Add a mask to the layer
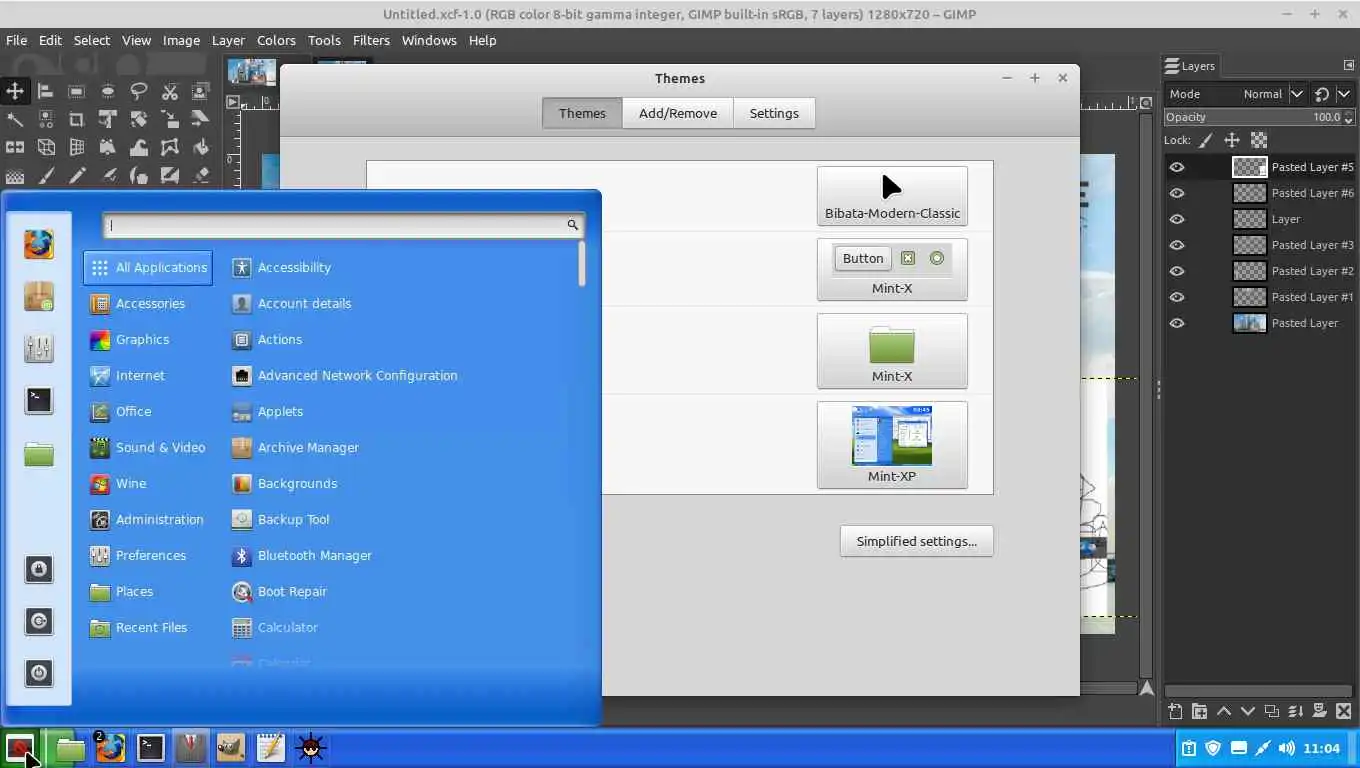Image resolution: width=1360 pixels, height=768 pixels. [1320, 711]
